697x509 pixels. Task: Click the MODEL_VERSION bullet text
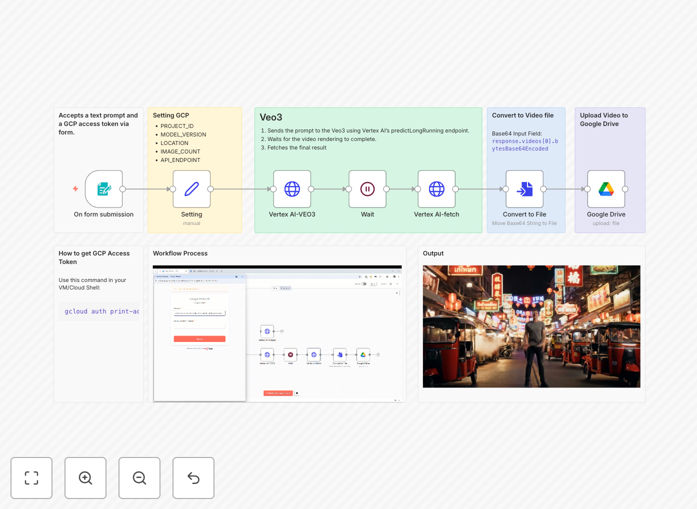pyautogui.click(x=183, y=135)
